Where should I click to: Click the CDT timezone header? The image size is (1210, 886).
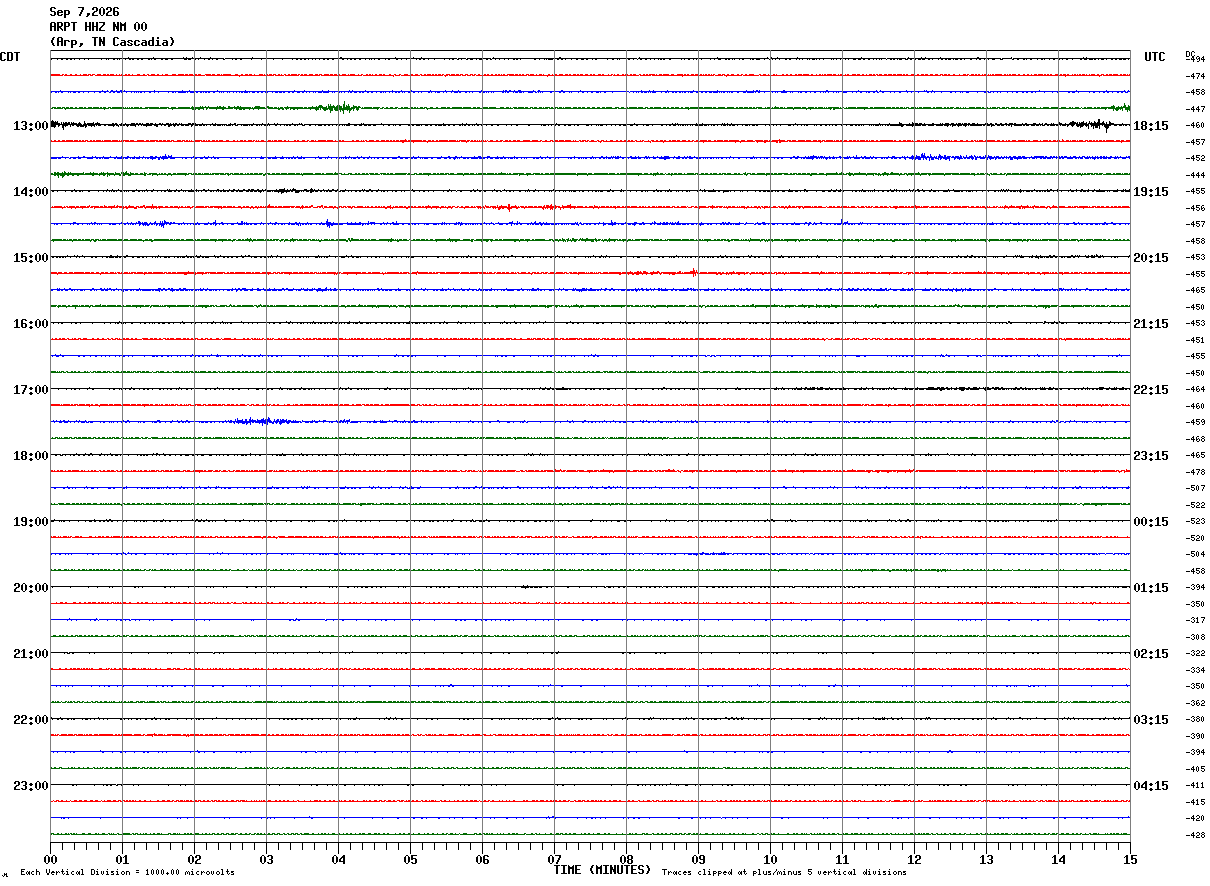tap(10, 57)
